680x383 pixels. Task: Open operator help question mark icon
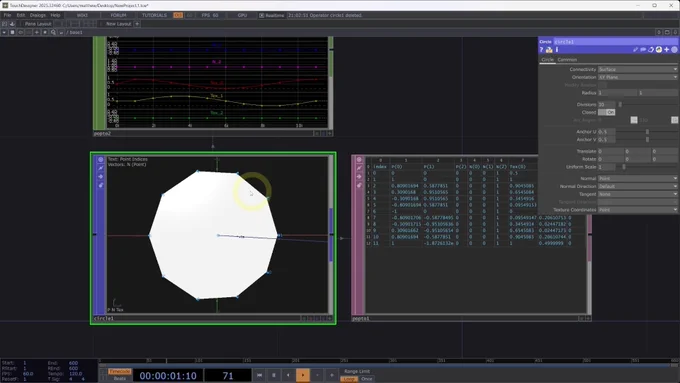click(x=541, y=50)
